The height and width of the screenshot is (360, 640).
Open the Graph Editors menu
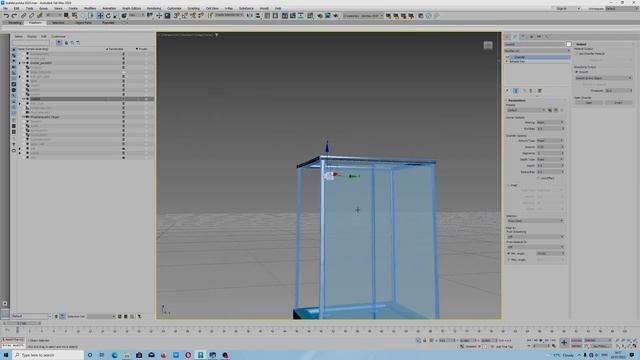[x=131, y=8]
